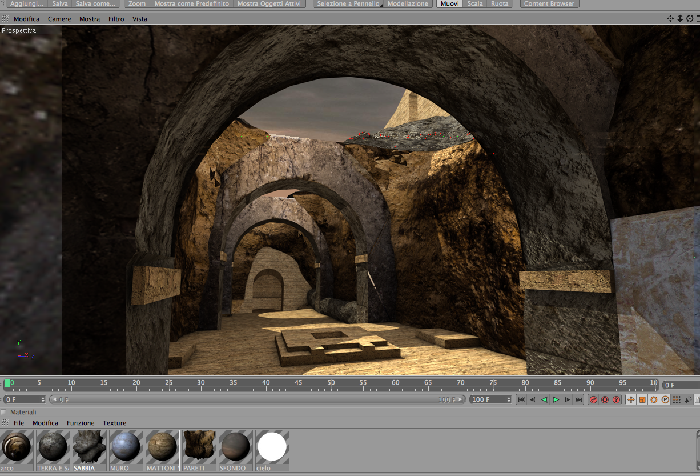Jump to the start of animation
The height and width of the screenshot is (476, 700).
[x=521, y=400]
